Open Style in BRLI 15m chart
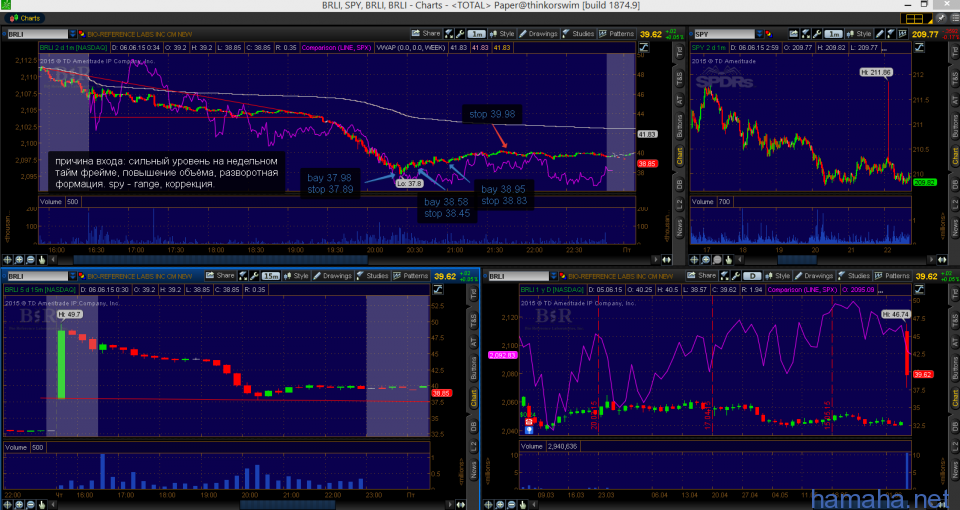 [296, 276]
